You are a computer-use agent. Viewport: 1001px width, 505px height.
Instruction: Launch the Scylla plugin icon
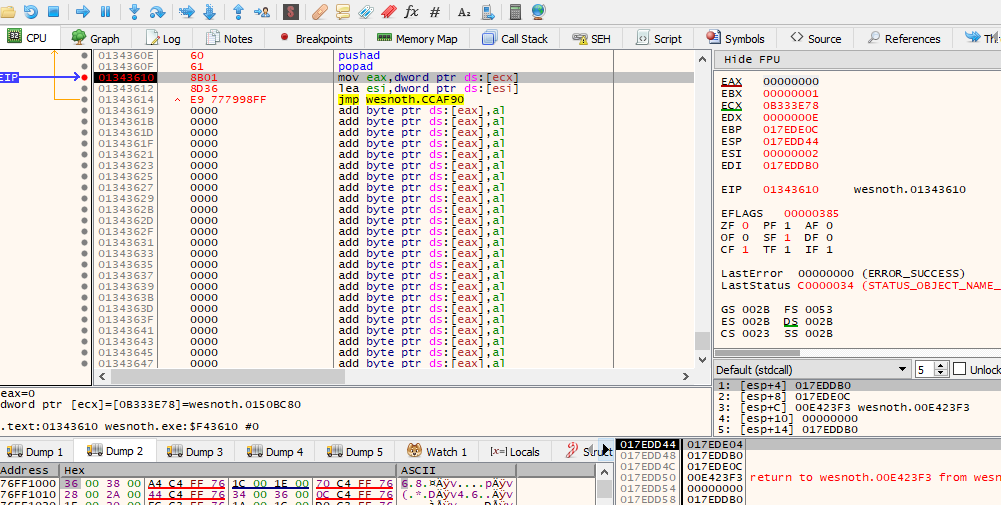290,11
